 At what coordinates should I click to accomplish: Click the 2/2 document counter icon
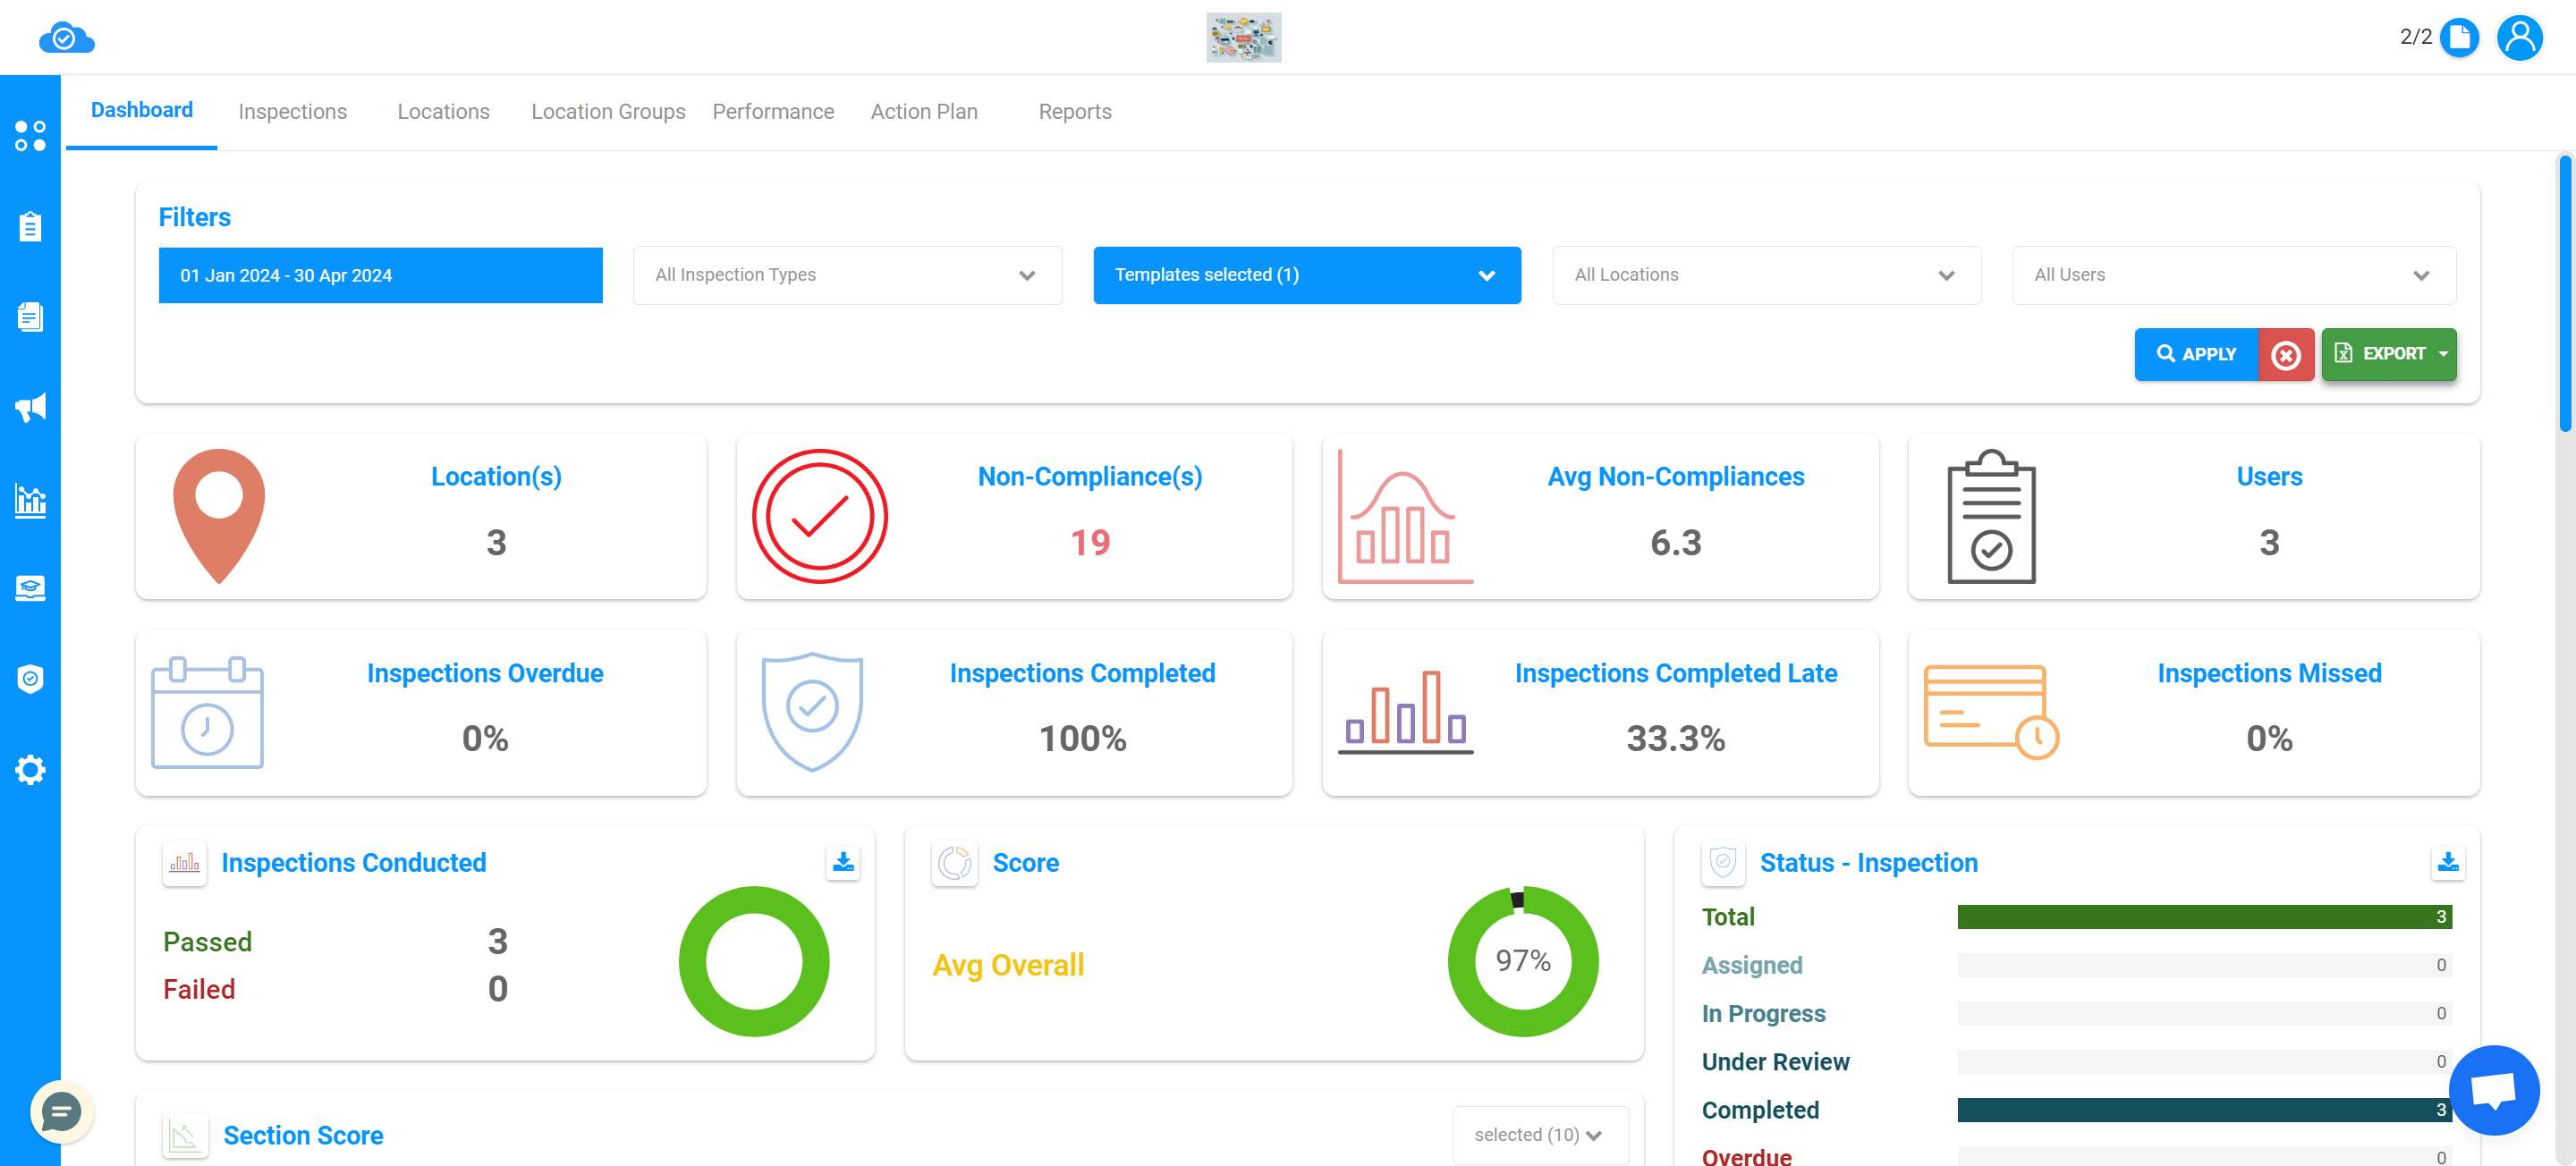tap(2459, 38)
